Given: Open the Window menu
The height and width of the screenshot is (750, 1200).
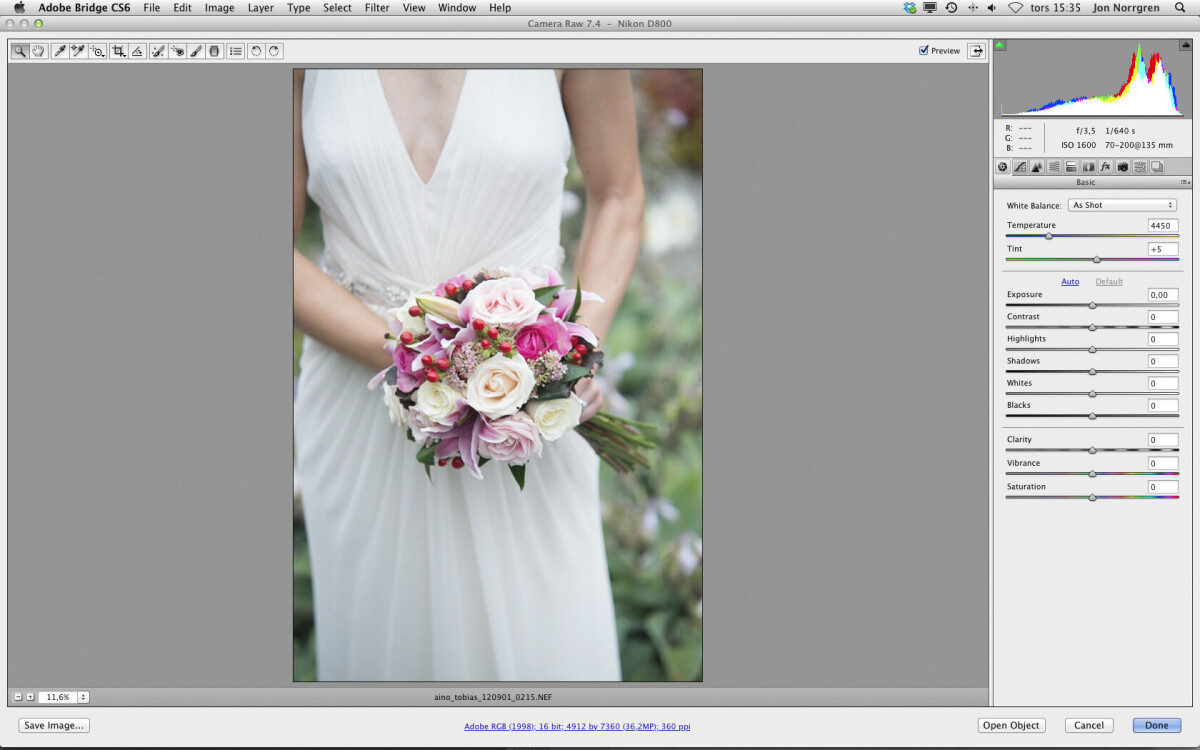Looking at the screenshot, I should pyautogui.click(x=457, y=8).
